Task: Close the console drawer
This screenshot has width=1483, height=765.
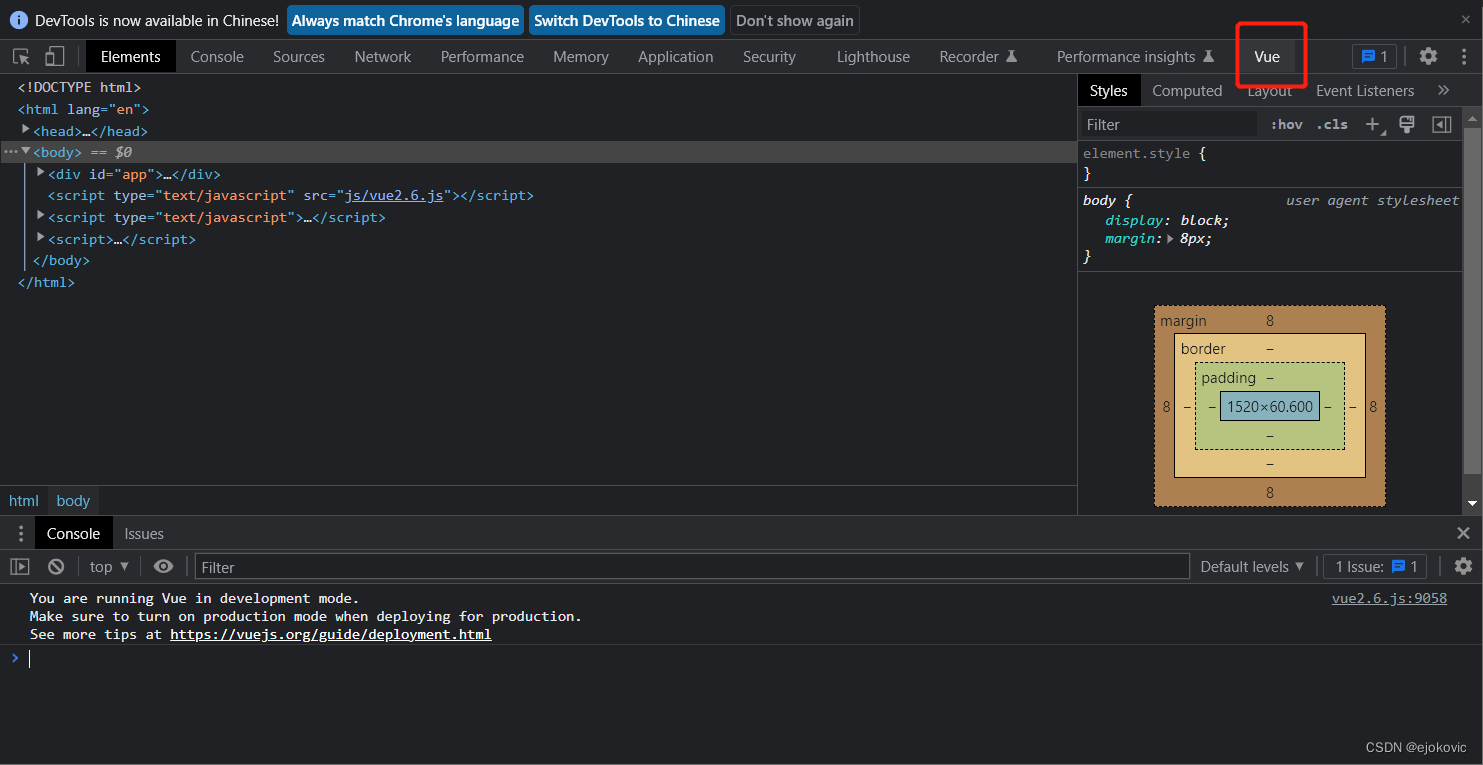Action: point(1464,534)
